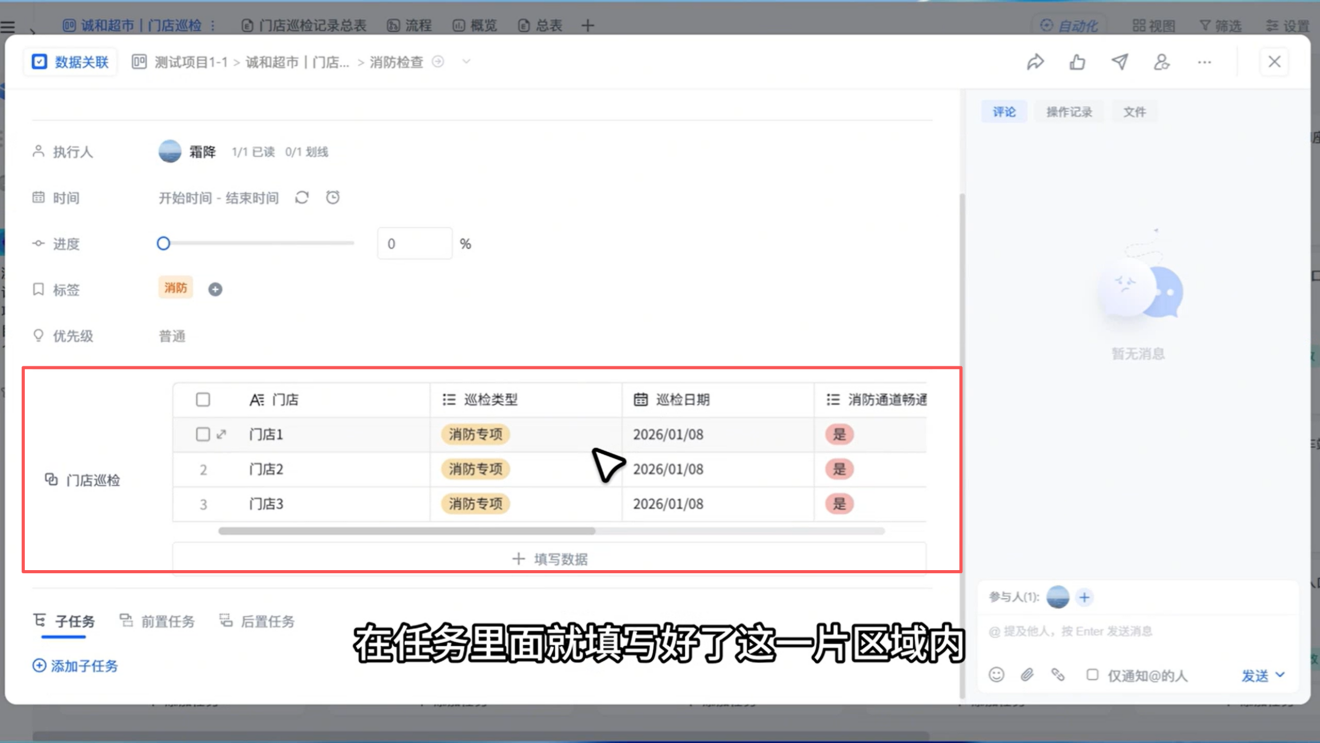The height and width of the screenshot is (743, 1320).
Task: Click the alarm reminder clock icon
Action: click(333, 198)
